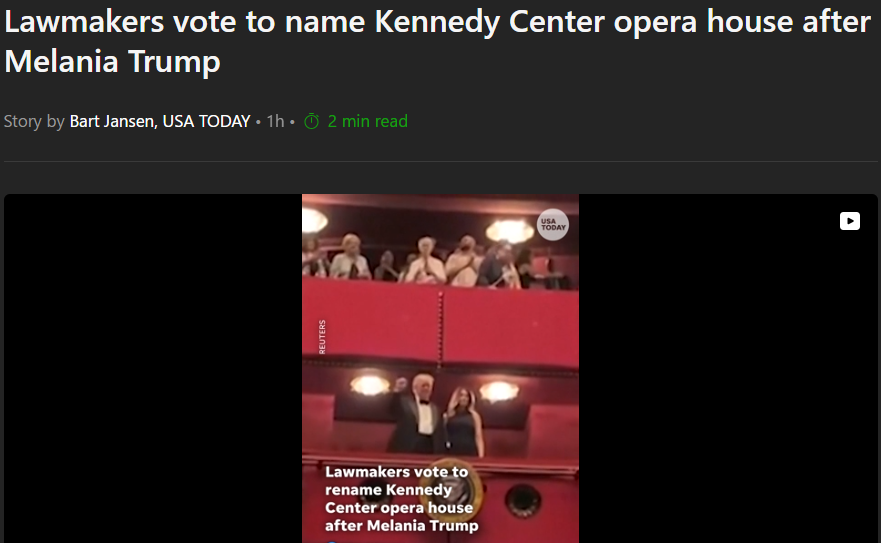This screenshot has width=881, height=543.
Task: Click the USA TODAY circular logo on video
Action: pyautogui.click(x=553, y=224)
